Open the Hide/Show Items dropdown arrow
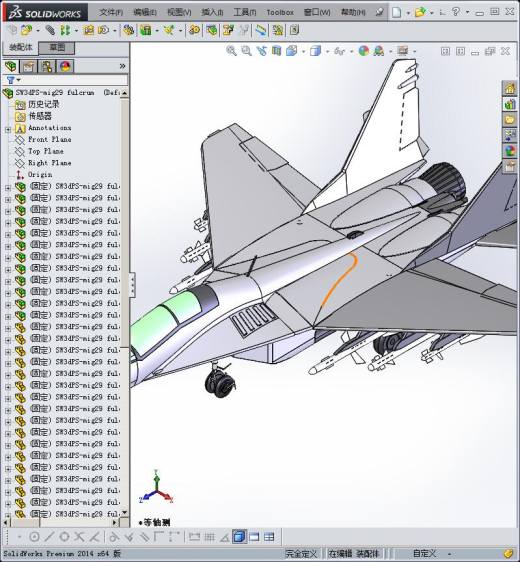This screenshot has height=562, width=520. click(x=352, y=52)
